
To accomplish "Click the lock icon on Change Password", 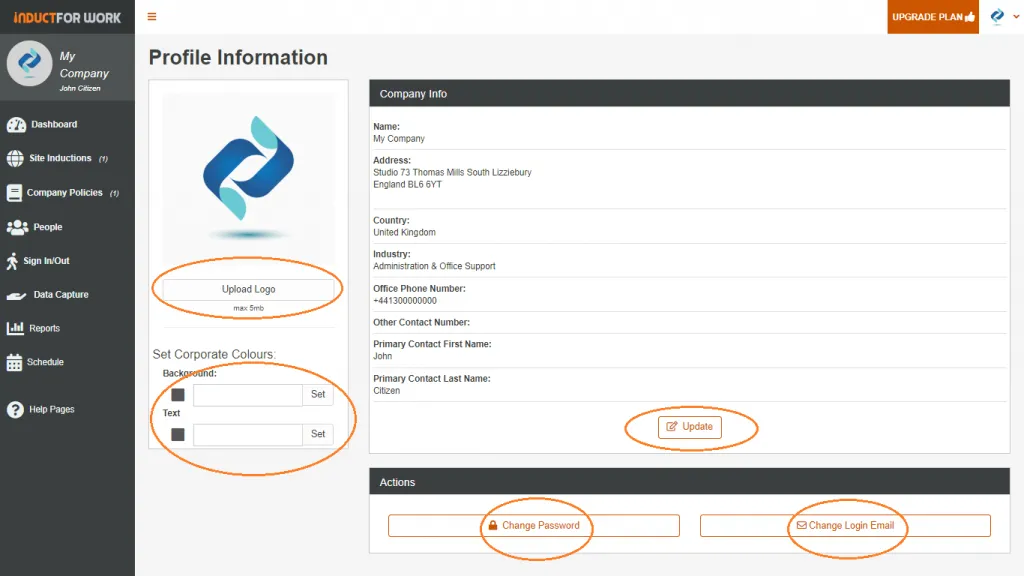I will click(x=493, y=525).
